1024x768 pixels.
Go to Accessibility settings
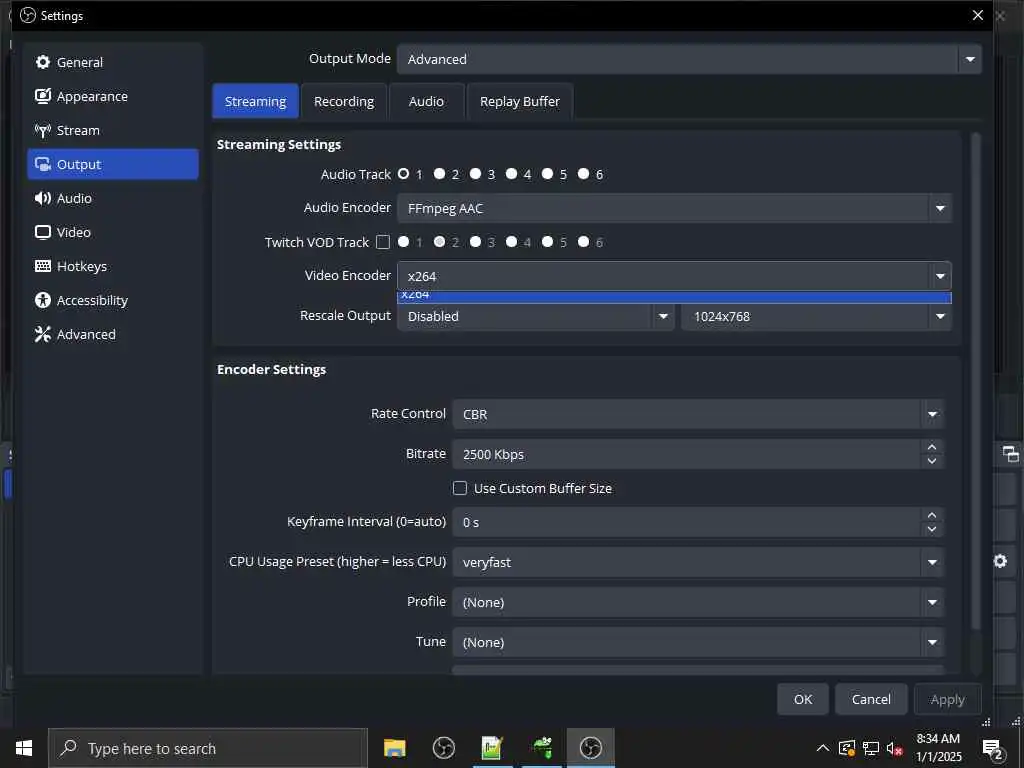pos(112,300)
